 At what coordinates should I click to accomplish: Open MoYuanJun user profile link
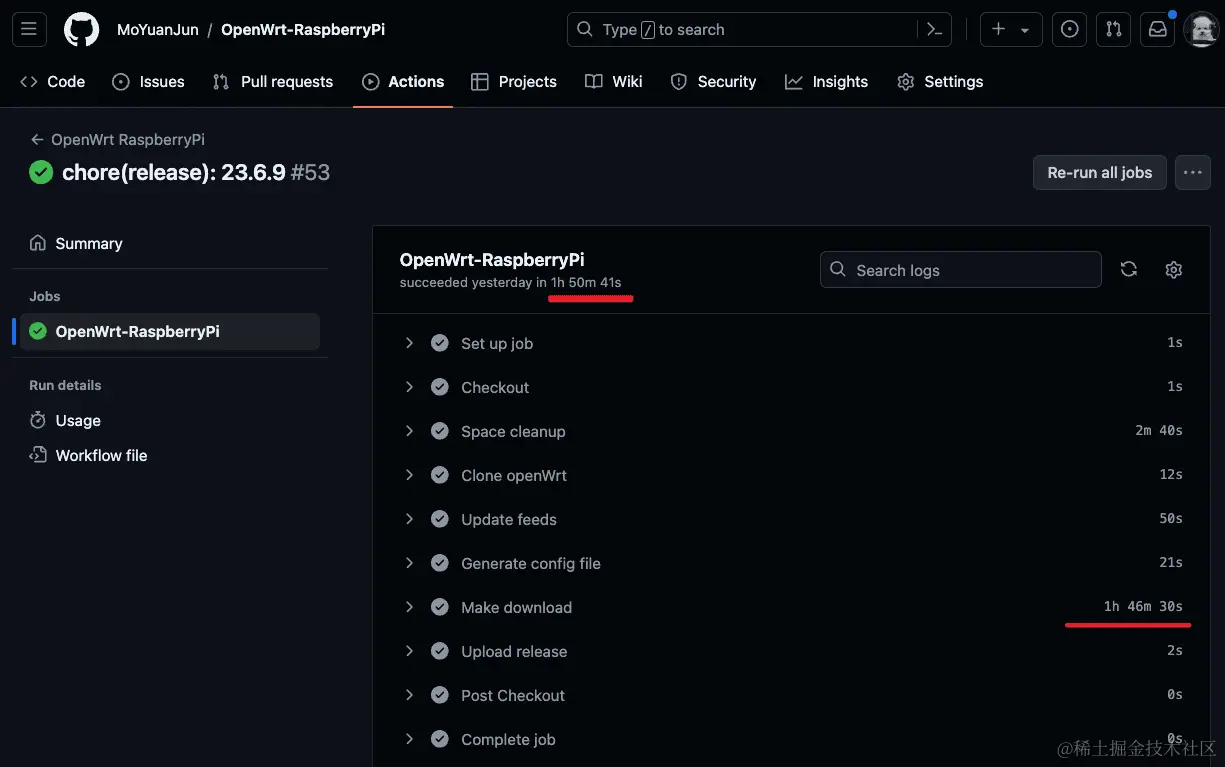click(x=158, y=30)
